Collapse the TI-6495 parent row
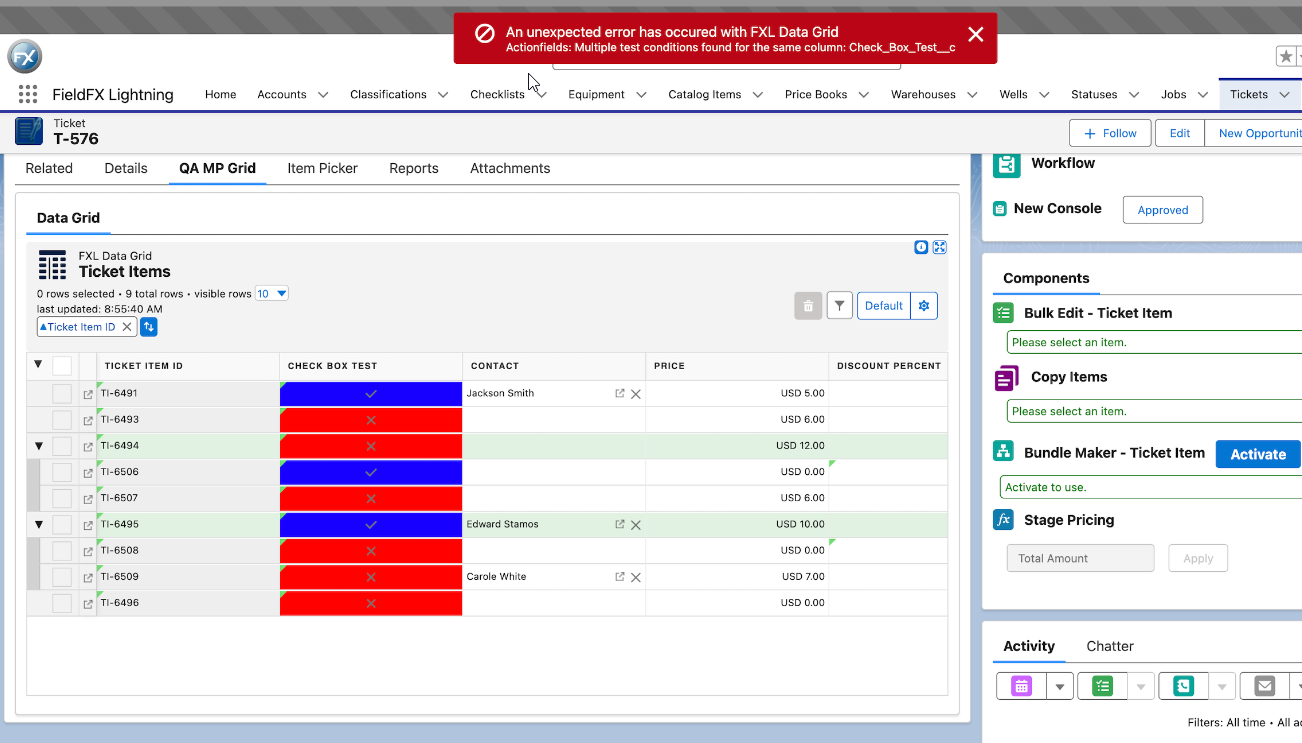The width and height of the screenshot is (1302, 743). coord(39,525)
